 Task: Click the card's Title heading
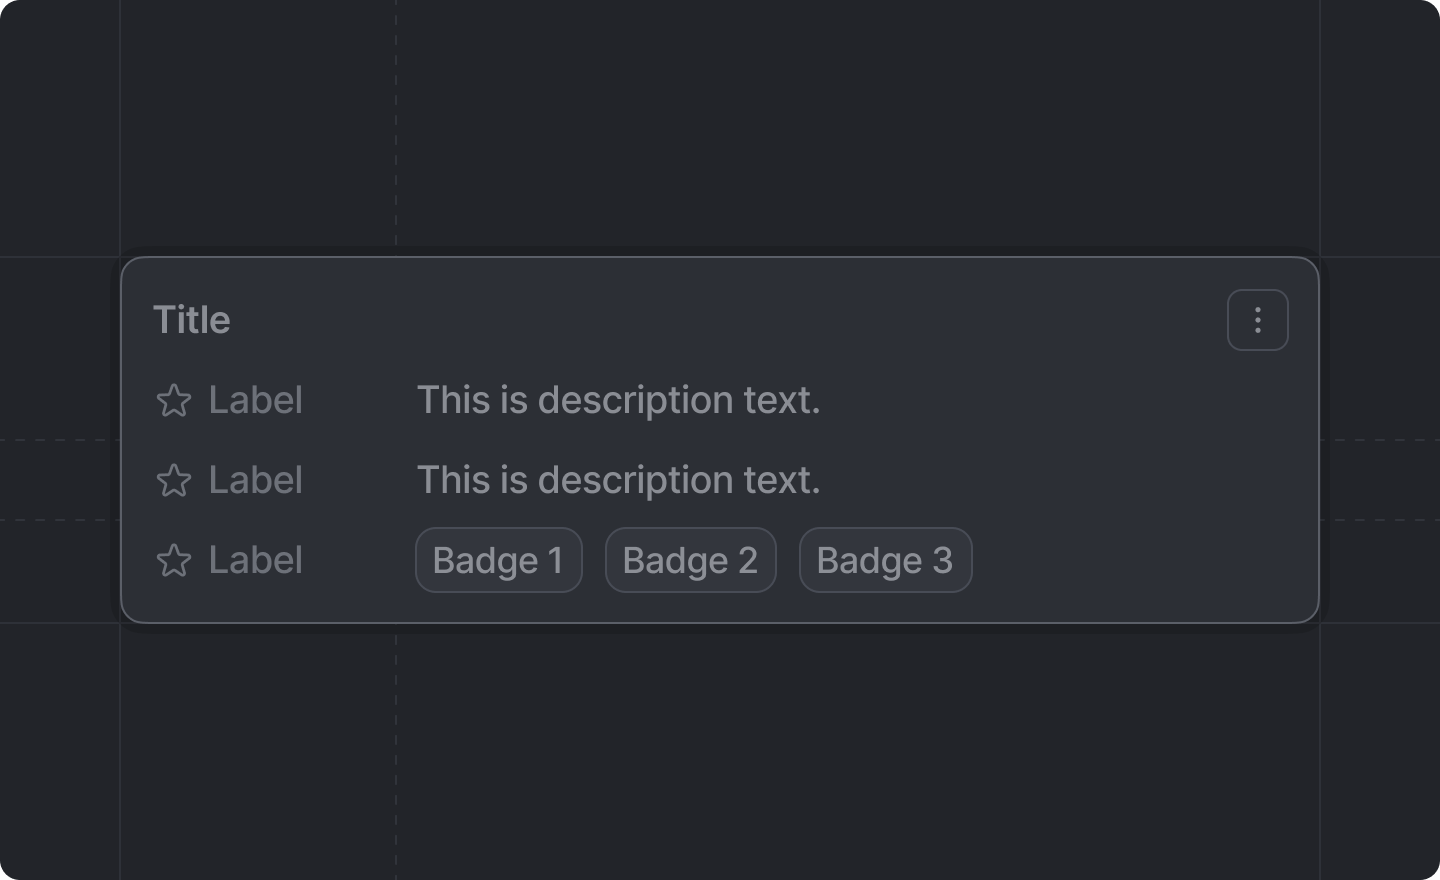(x=192, y=320)
